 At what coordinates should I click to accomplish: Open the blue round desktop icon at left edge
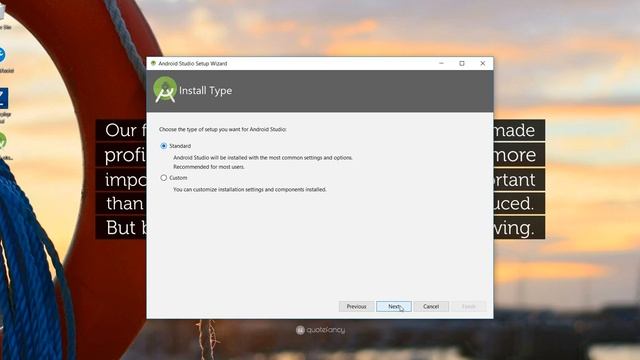tap(2, 55)
